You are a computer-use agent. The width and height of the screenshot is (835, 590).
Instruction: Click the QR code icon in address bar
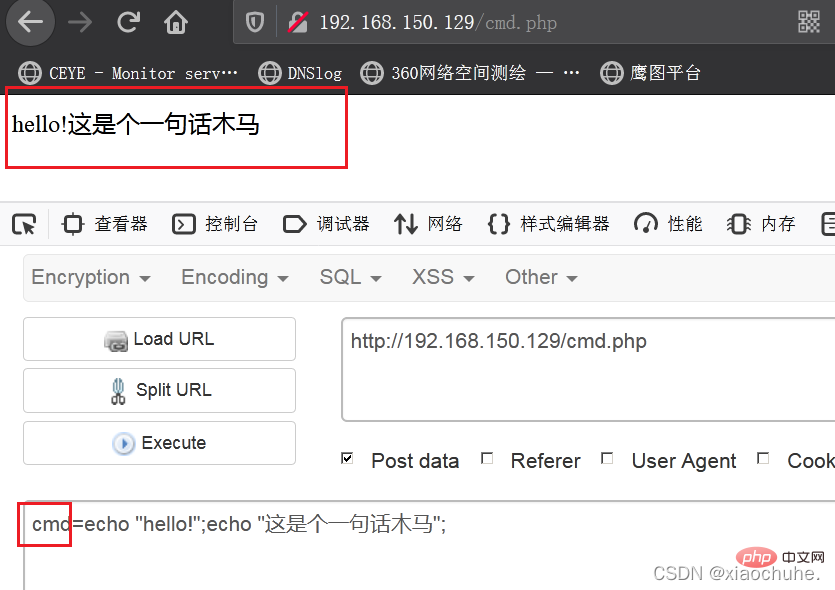pyautogui.click(x=808, y=22)
